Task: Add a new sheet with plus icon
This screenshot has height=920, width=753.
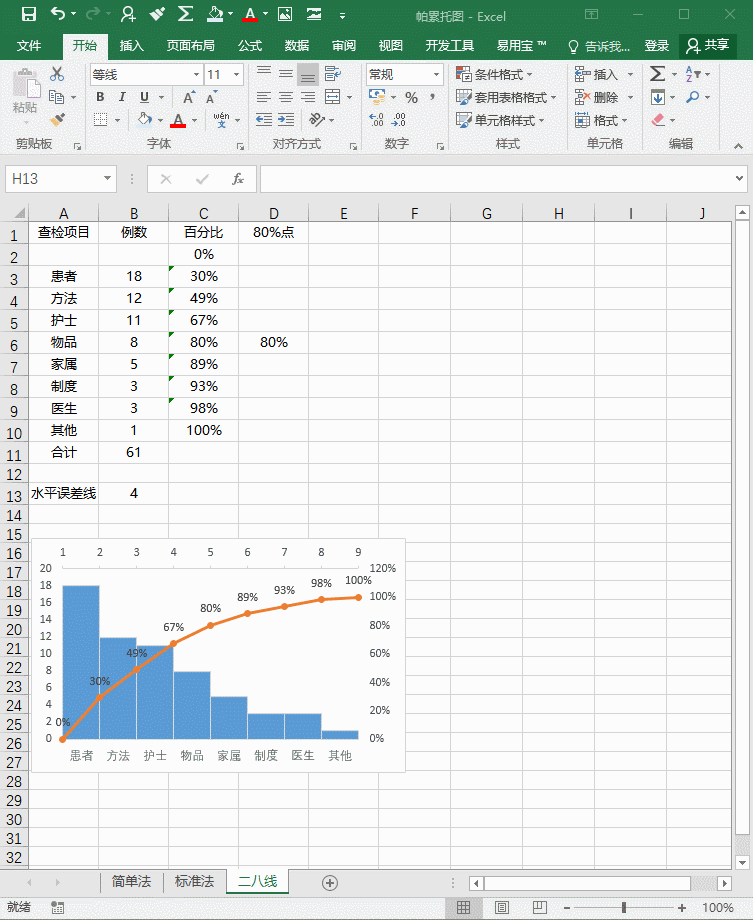Action: tap(330, 882)
